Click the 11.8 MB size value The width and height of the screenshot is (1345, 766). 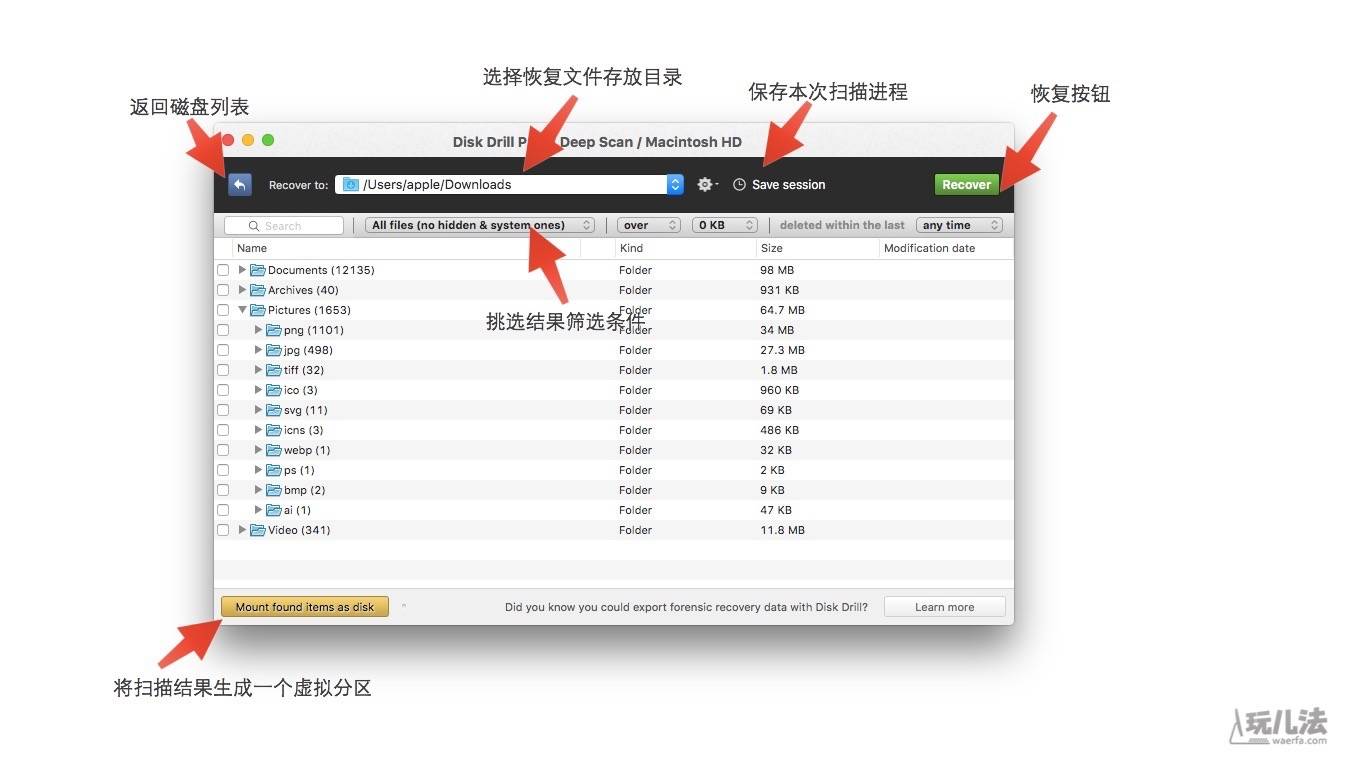click(x=782, y=530)
